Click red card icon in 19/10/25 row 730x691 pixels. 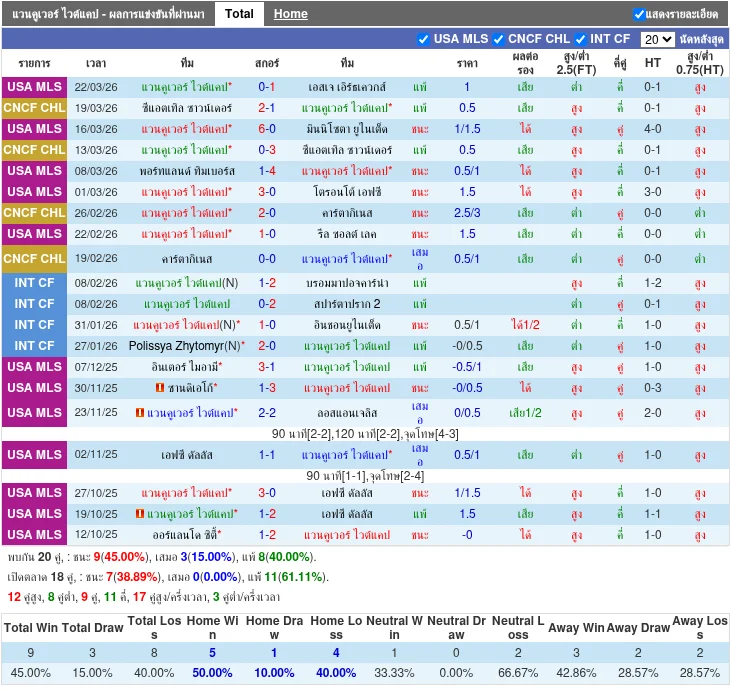(x=140, y=514)
